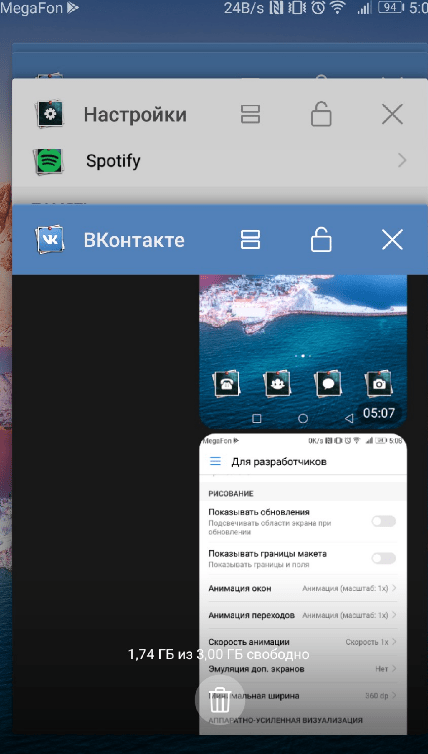Tap the trash icon to clear all apps
The image size is (428, 754).
click(x=220, y=700)
